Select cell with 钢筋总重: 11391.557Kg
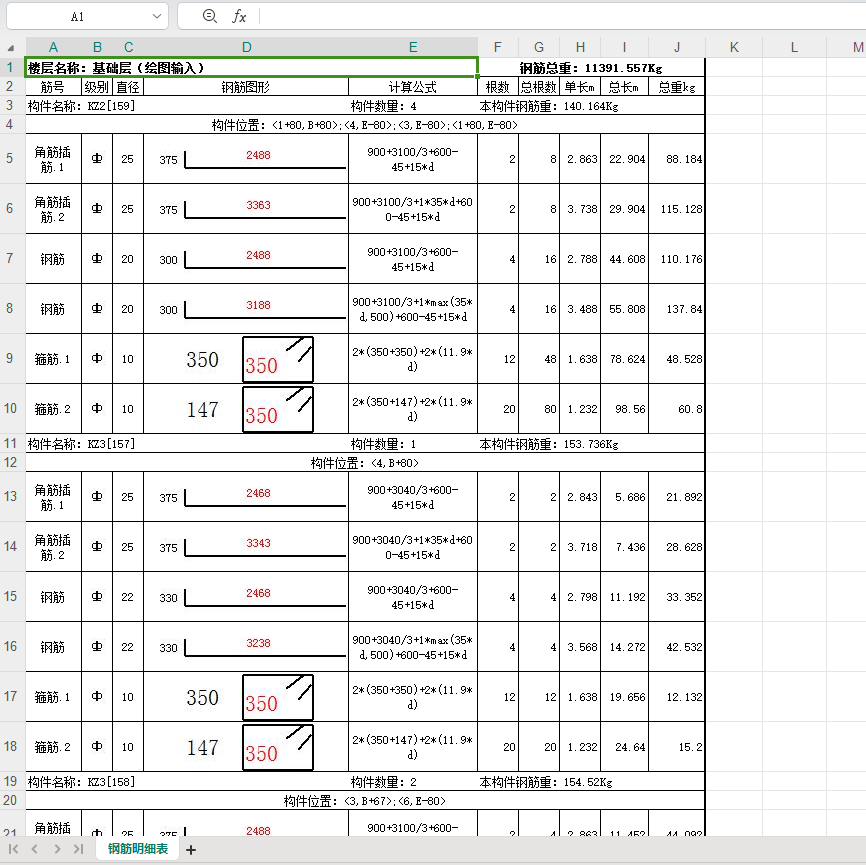Image resolution: width=866 pixels, height=865 pixels. point(591,68)
